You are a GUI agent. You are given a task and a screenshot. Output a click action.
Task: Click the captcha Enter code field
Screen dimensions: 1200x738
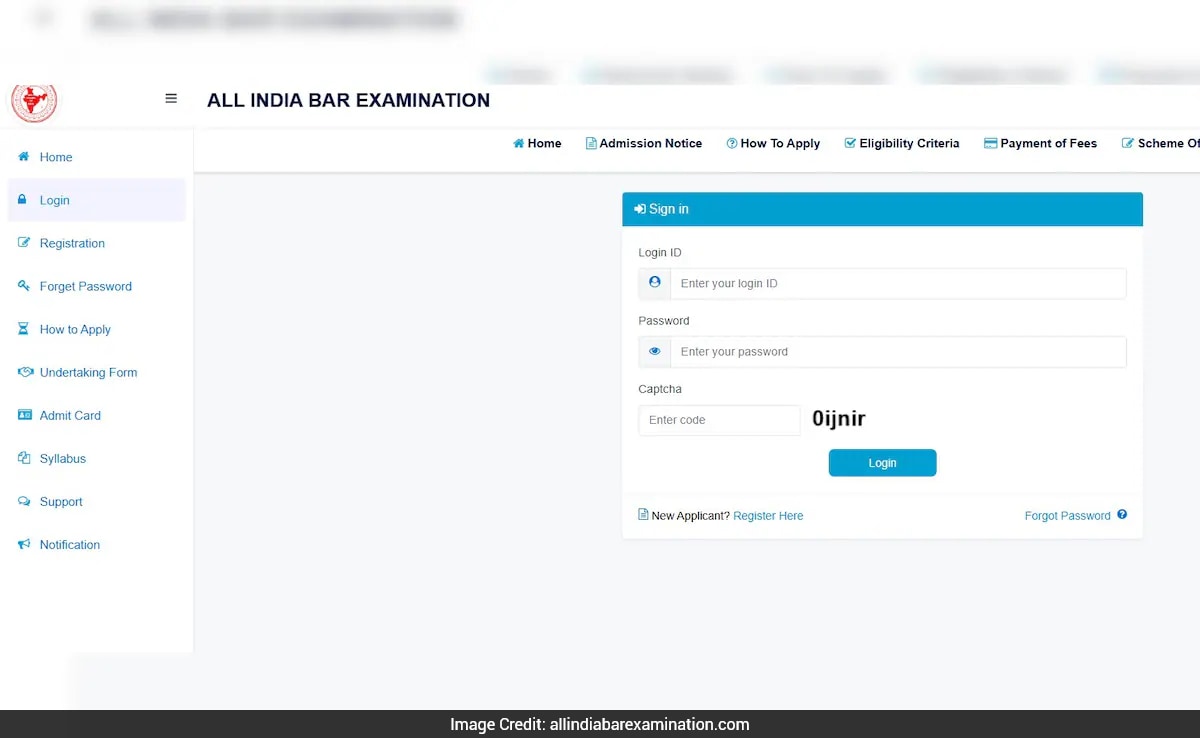pos(718,420)
